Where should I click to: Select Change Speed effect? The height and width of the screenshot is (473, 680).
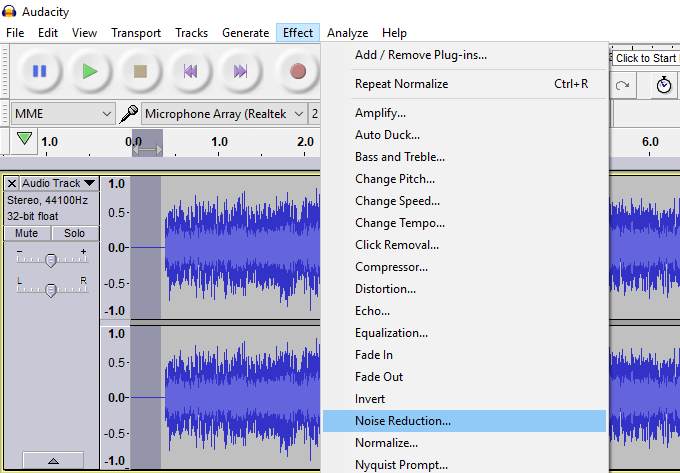(x=464, y=201)
